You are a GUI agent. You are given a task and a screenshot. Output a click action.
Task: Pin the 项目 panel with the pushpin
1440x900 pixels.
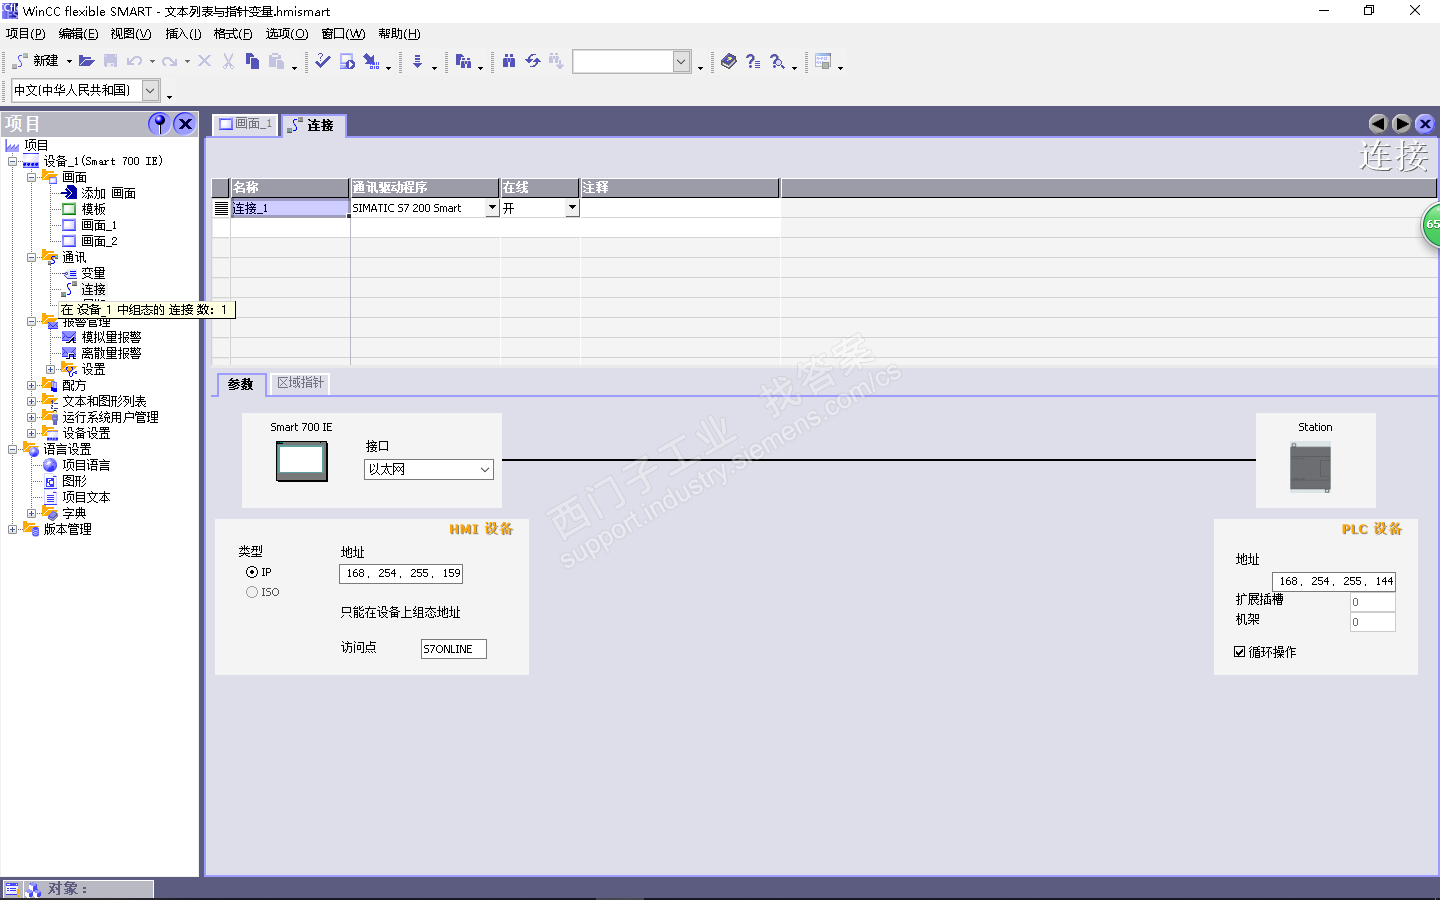(x=159, y=123)
